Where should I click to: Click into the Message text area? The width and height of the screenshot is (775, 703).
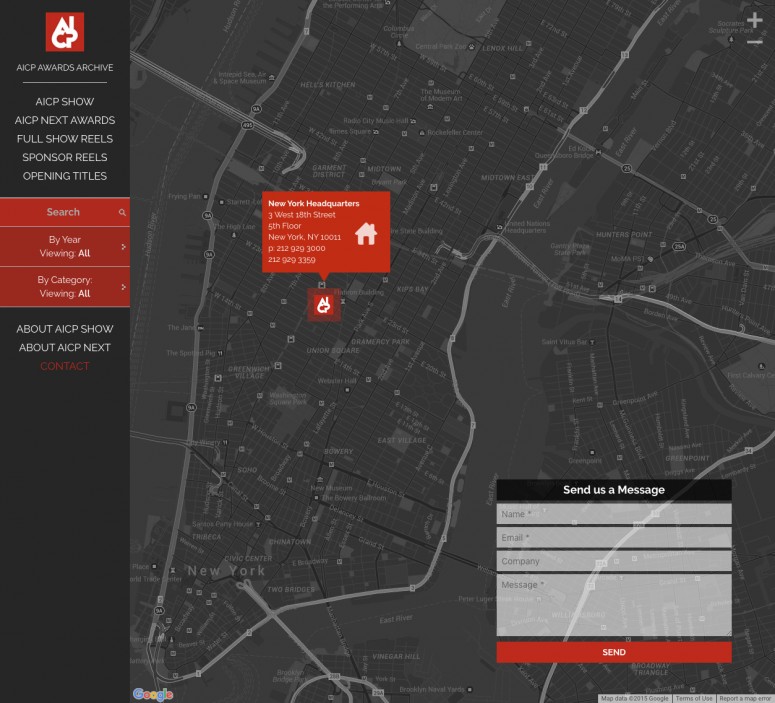(614, 605)
